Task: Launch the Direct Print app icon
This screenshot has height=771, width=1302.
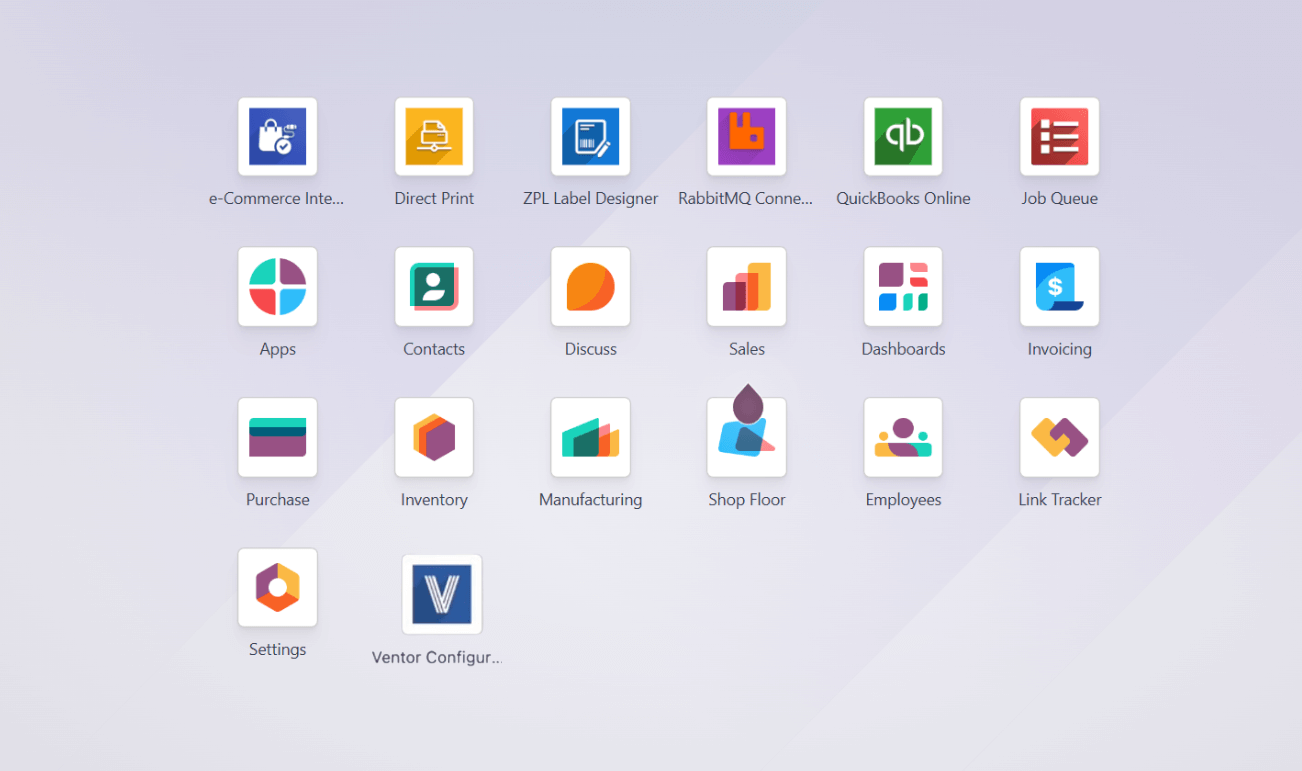Action: pyautogui.click(x=434, y=136)
